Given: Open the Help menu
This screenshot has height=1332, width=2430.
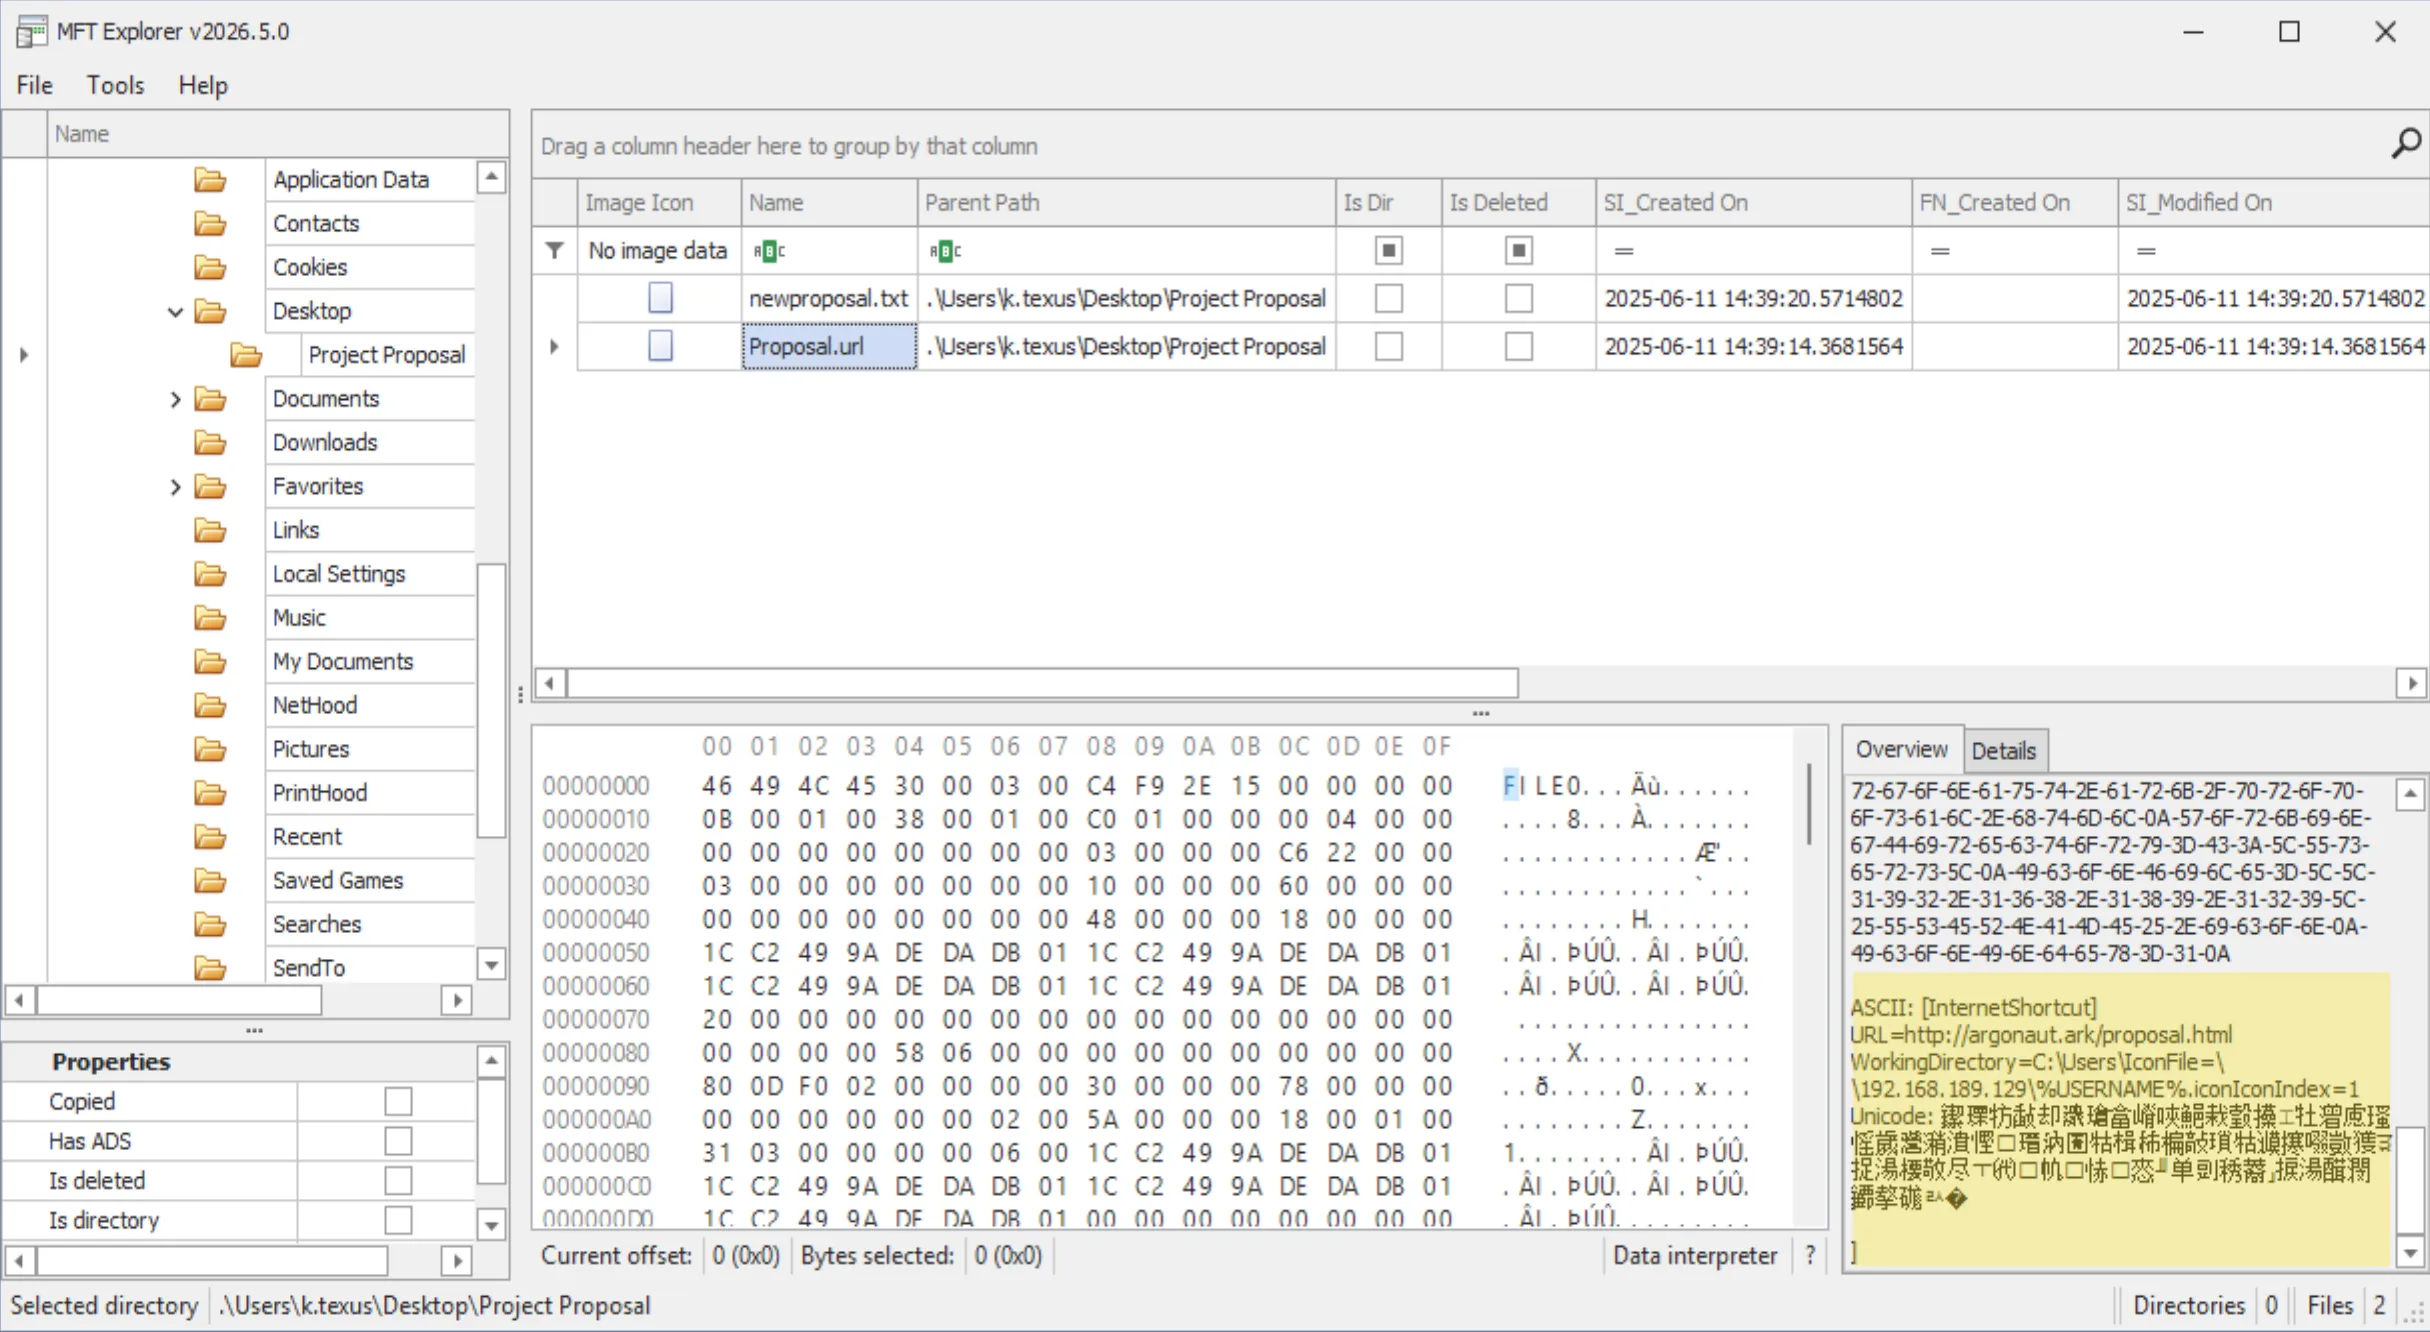Looking at the screenshot, I should coord(203,85).
